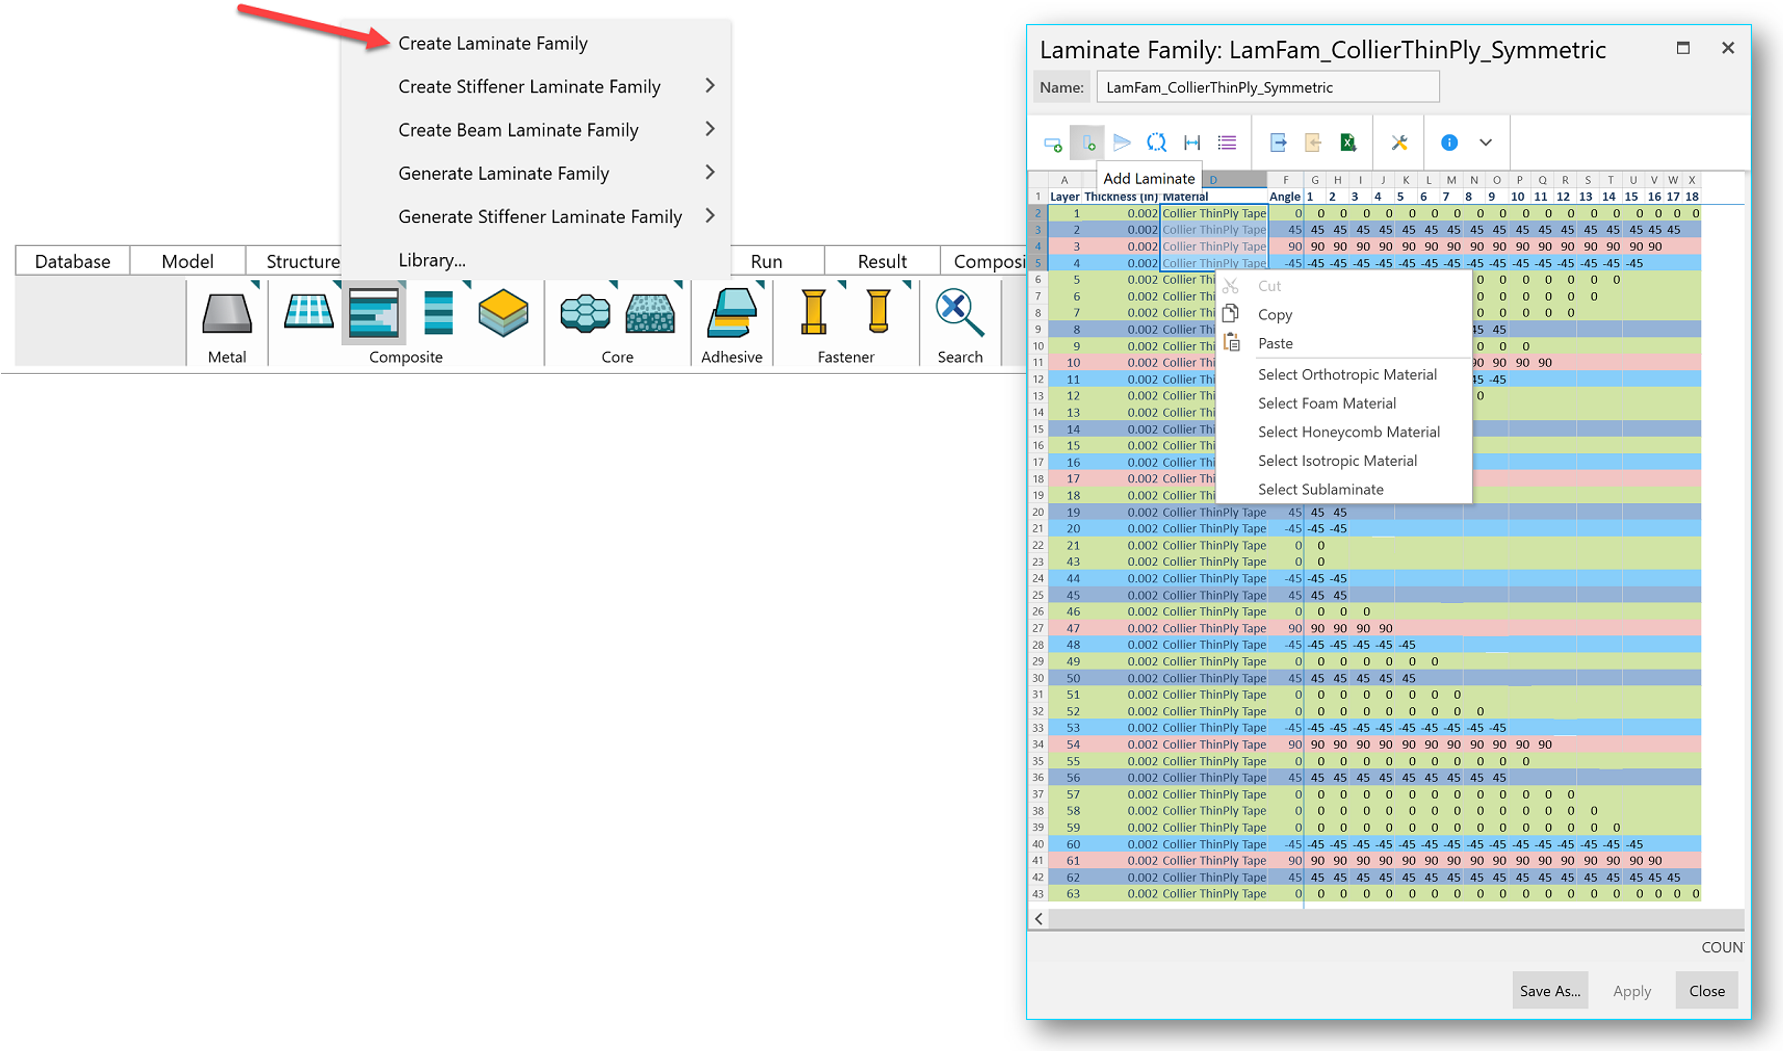Choose Select Foam Material
The image size is (1783, 1051).
point(1327,404)
